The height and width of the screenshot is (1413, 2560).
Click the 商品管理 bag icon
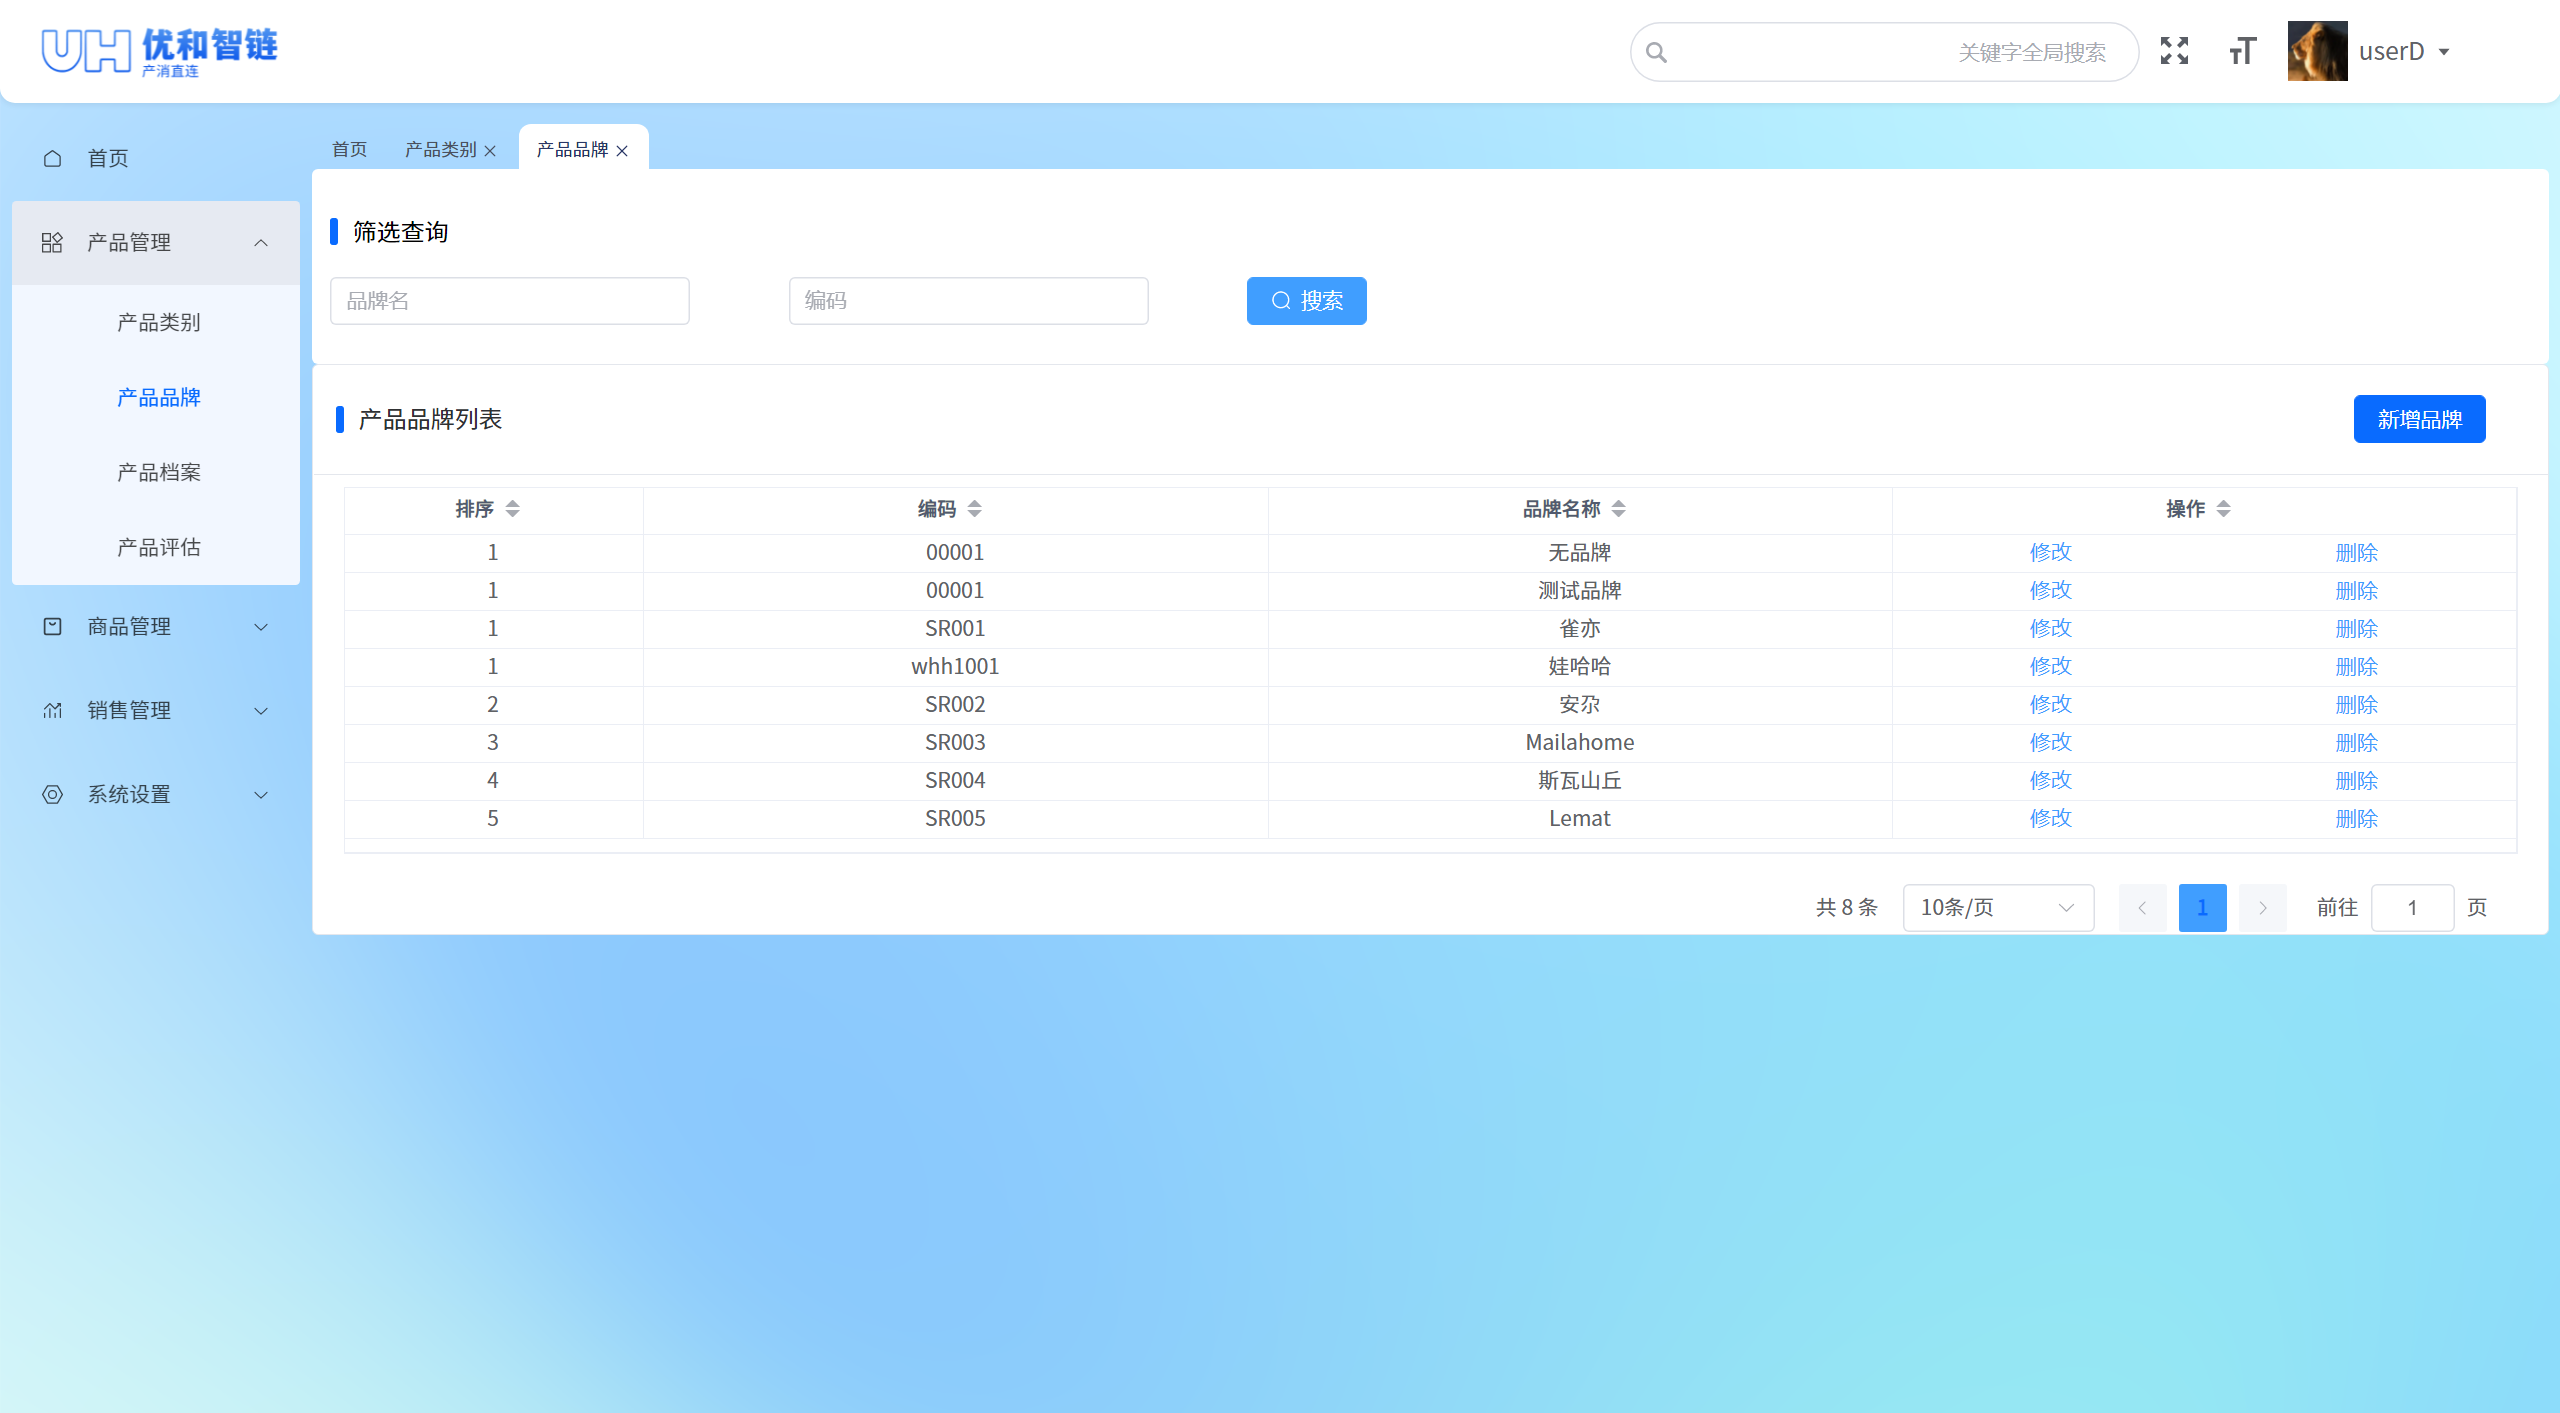click(x=53, y=626)
